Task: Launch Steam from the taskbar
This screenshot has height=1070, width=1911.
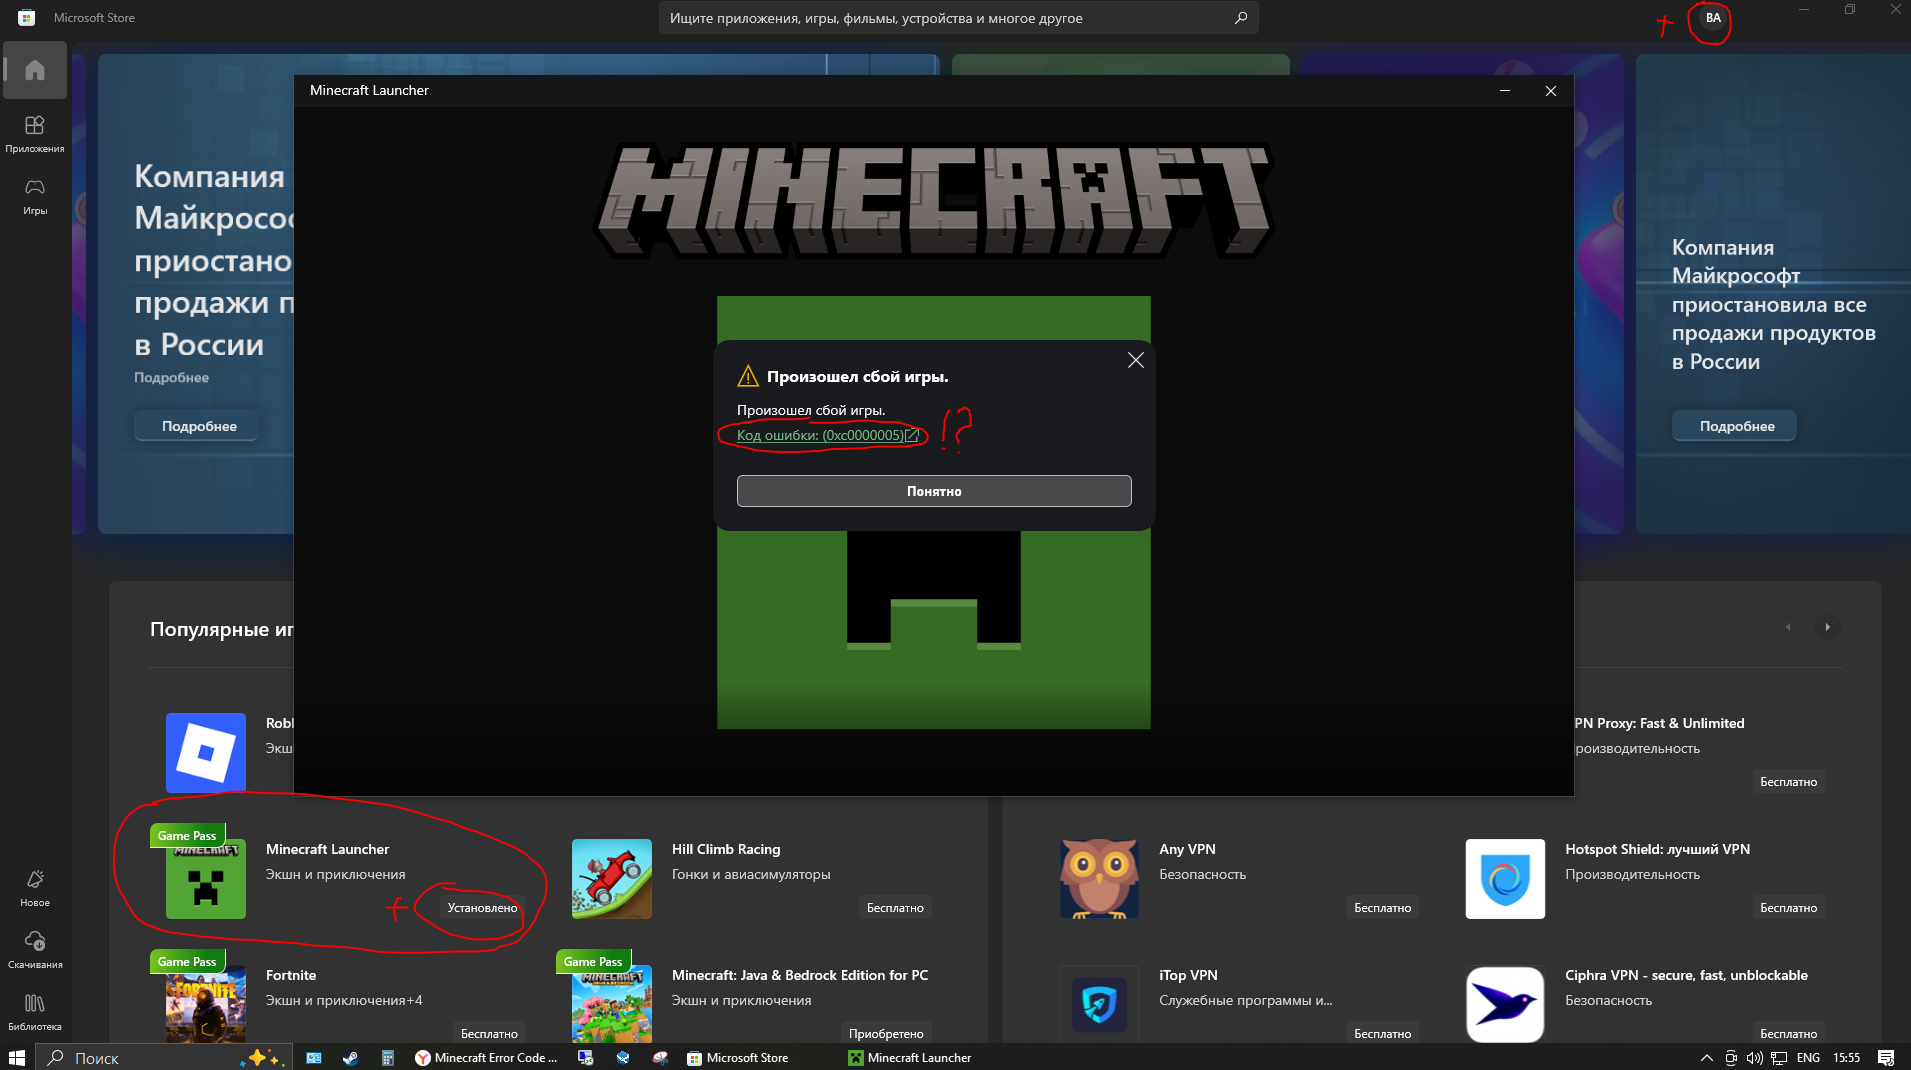Action: click(351, 1058)
